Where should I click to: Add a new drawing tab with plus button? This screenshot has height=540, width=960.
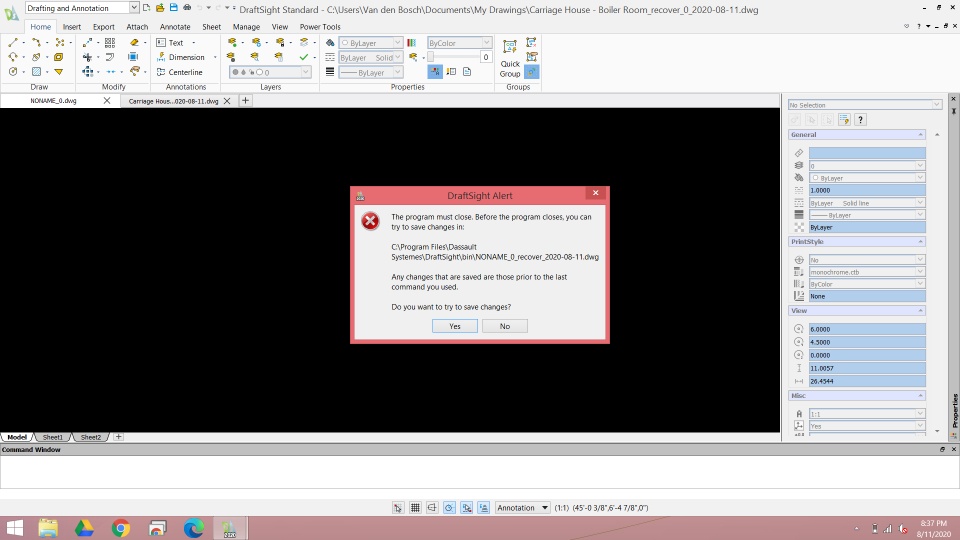click(x=245, y=100)
